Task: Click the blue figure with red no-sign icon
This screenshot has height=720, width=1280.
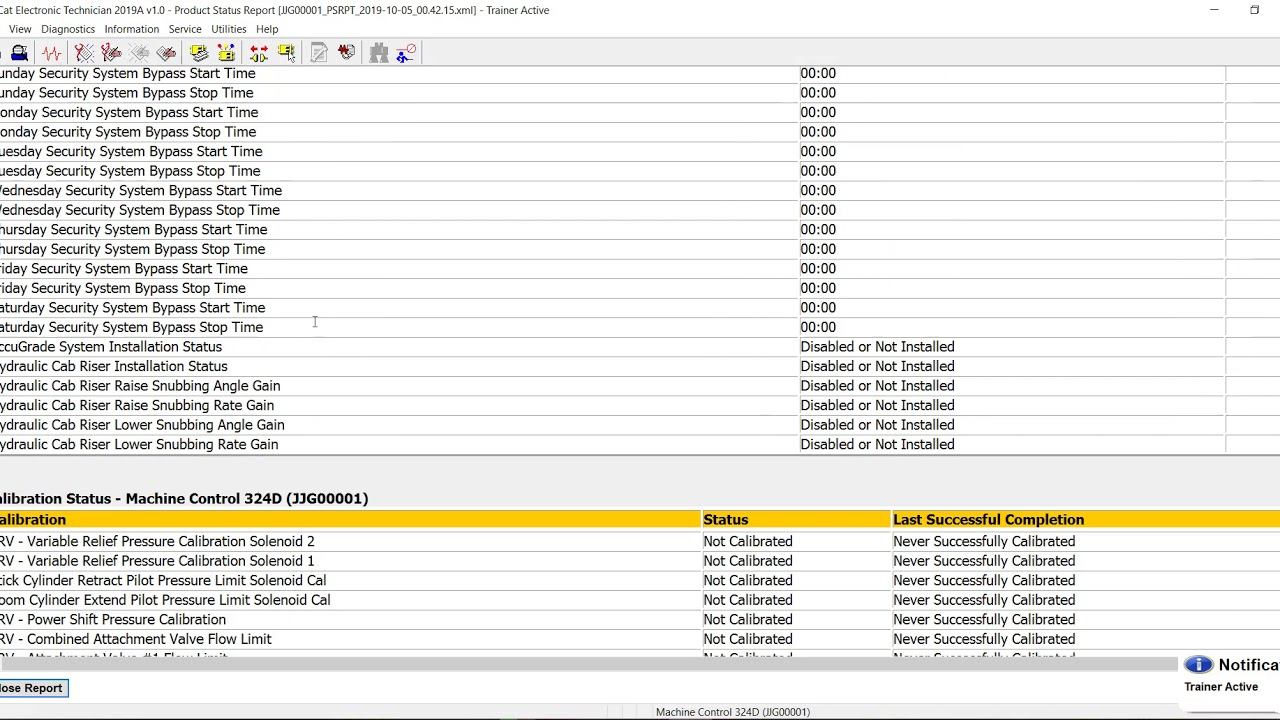Action: pyautogui.click(x=406, y=53)
